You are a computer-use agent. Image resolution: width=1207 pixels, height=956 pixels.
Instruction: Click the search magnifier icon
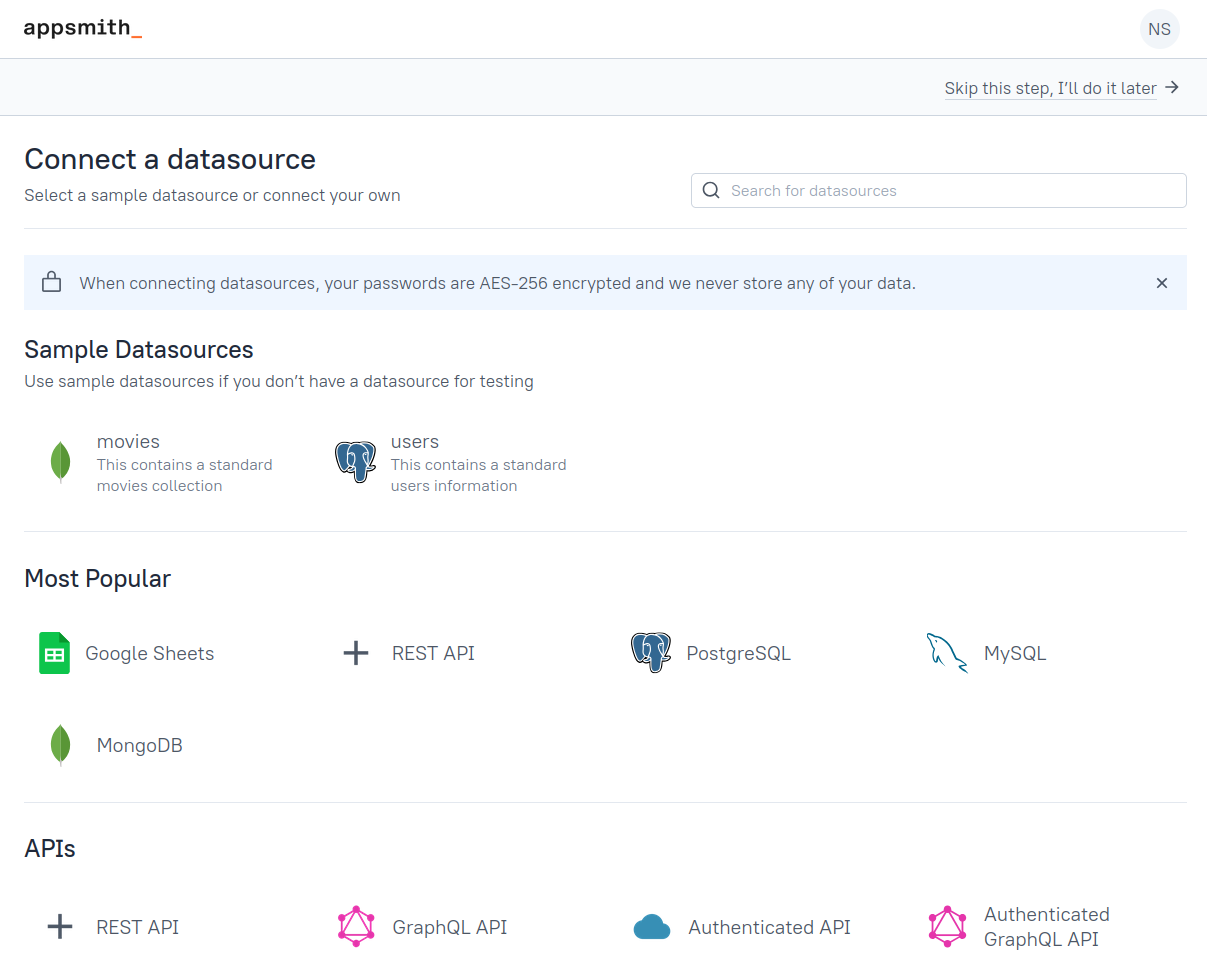[711, 190]
